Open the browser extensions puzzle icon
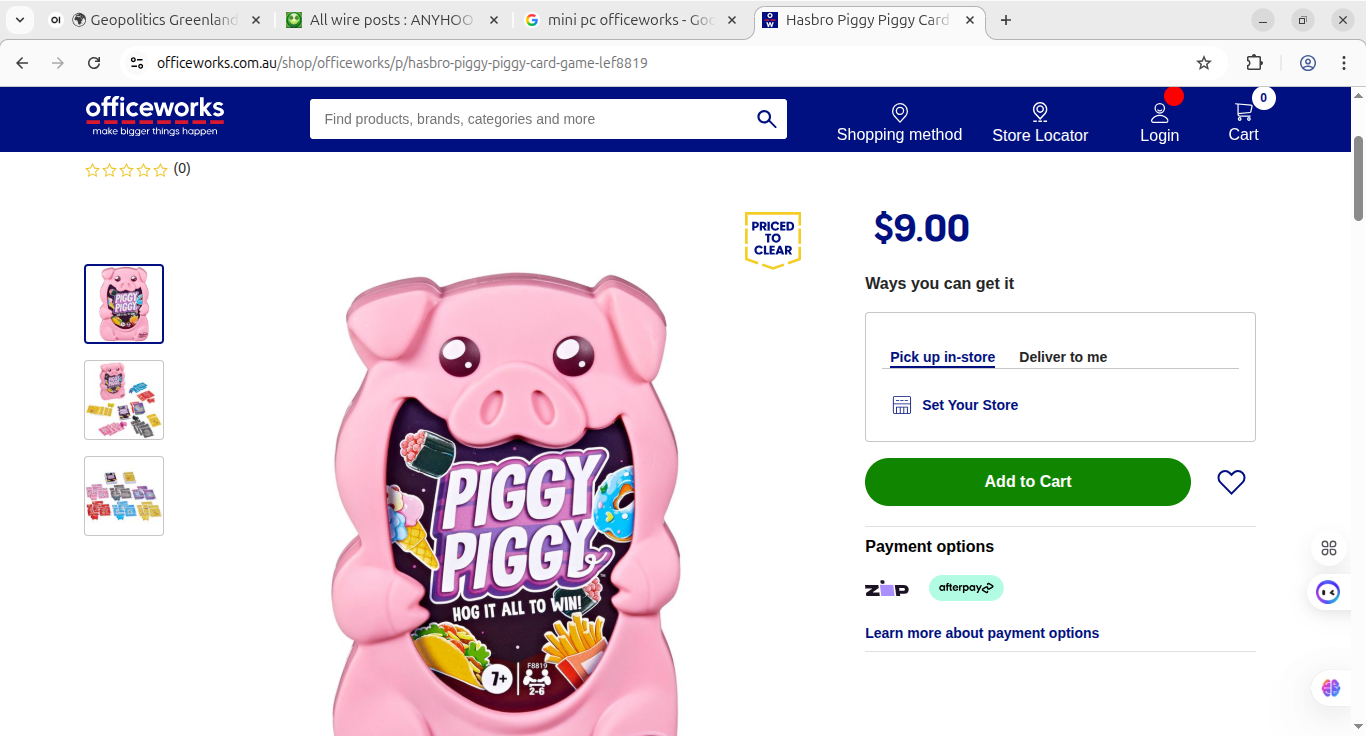The image size is (1366, 736). (1255, 63)
